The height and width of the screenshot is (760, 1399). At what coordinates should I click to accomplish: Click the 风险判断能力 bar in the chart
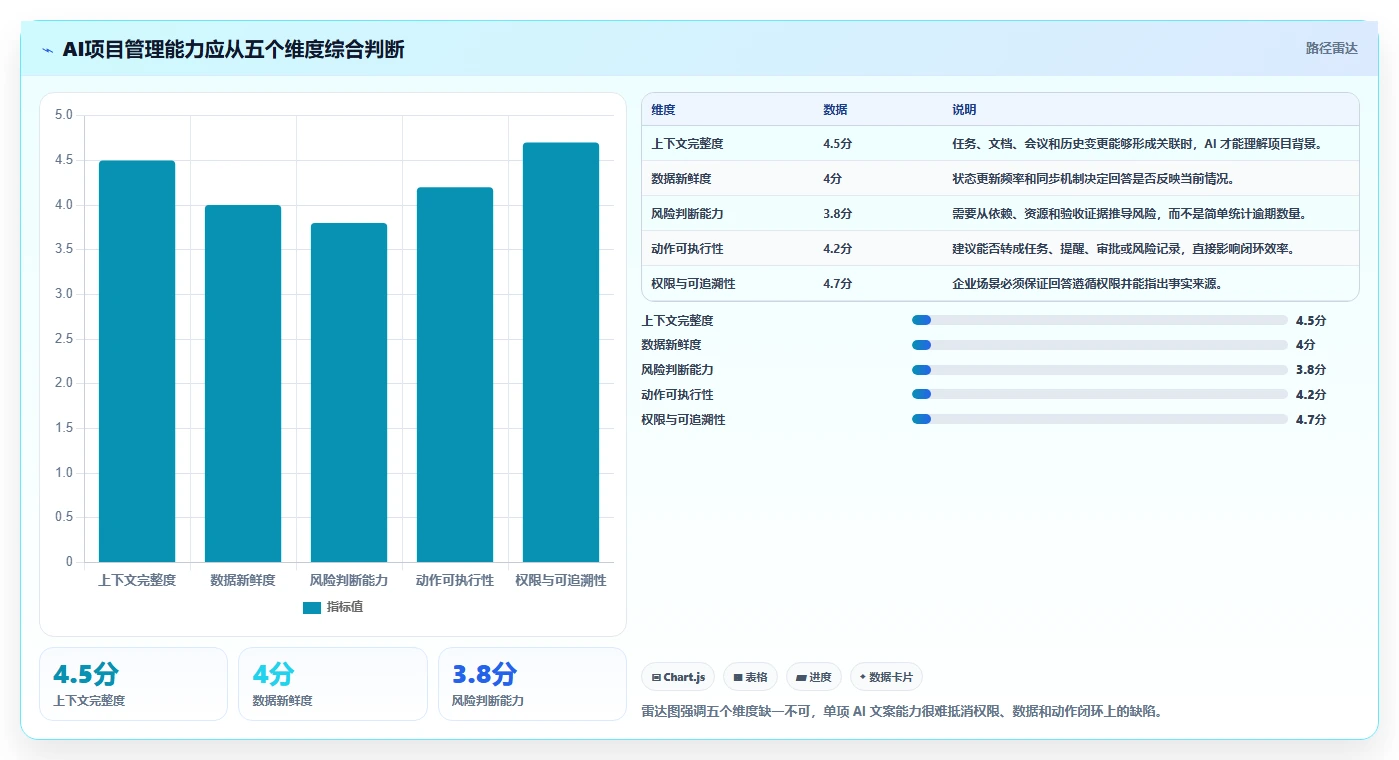click(x=349, y=392)
